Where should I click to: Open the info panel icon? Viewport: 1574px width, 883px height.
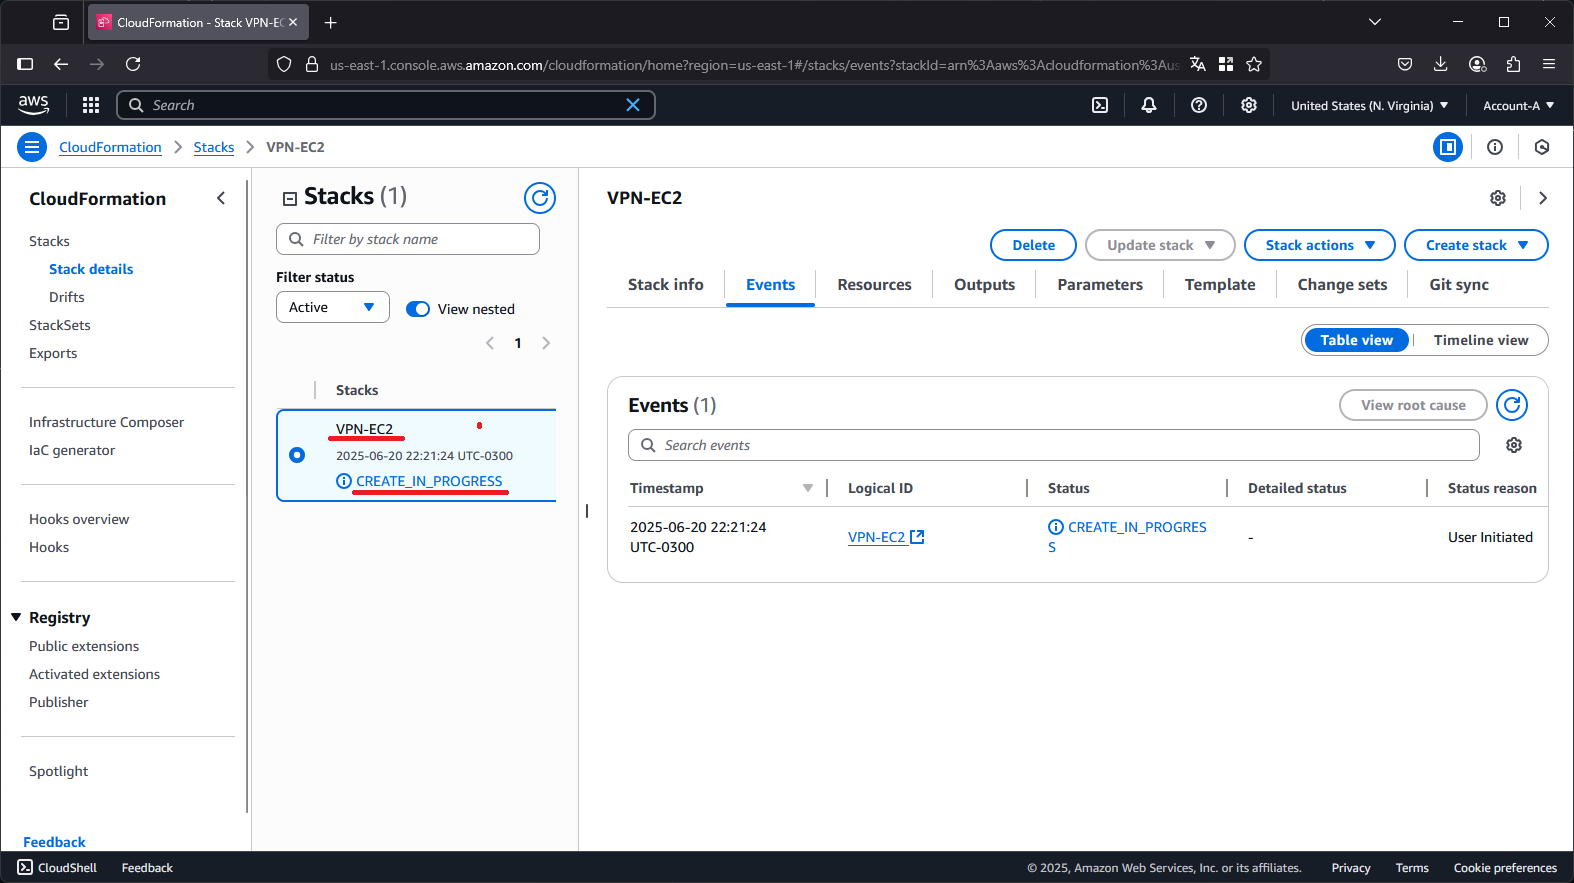1495,147
